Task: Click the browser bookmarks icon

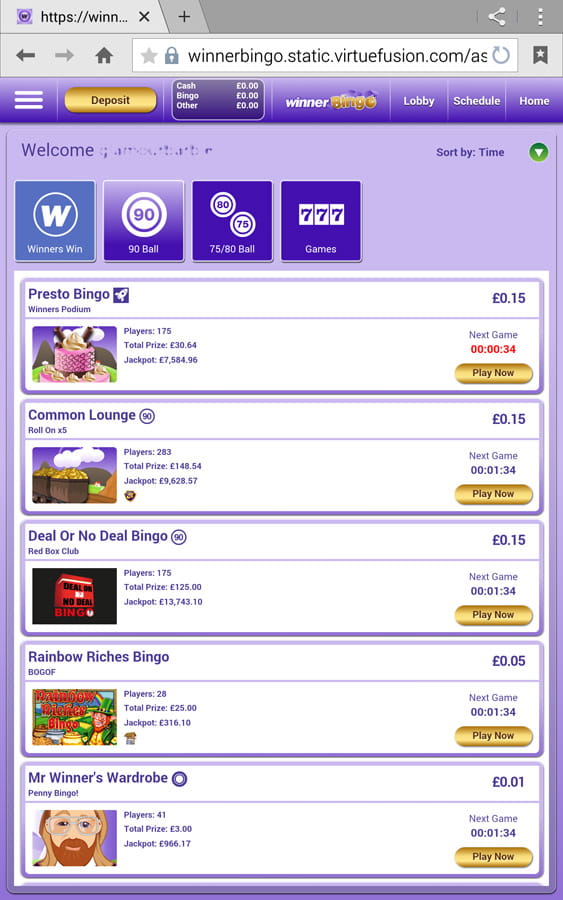Action: click(540, 55)
